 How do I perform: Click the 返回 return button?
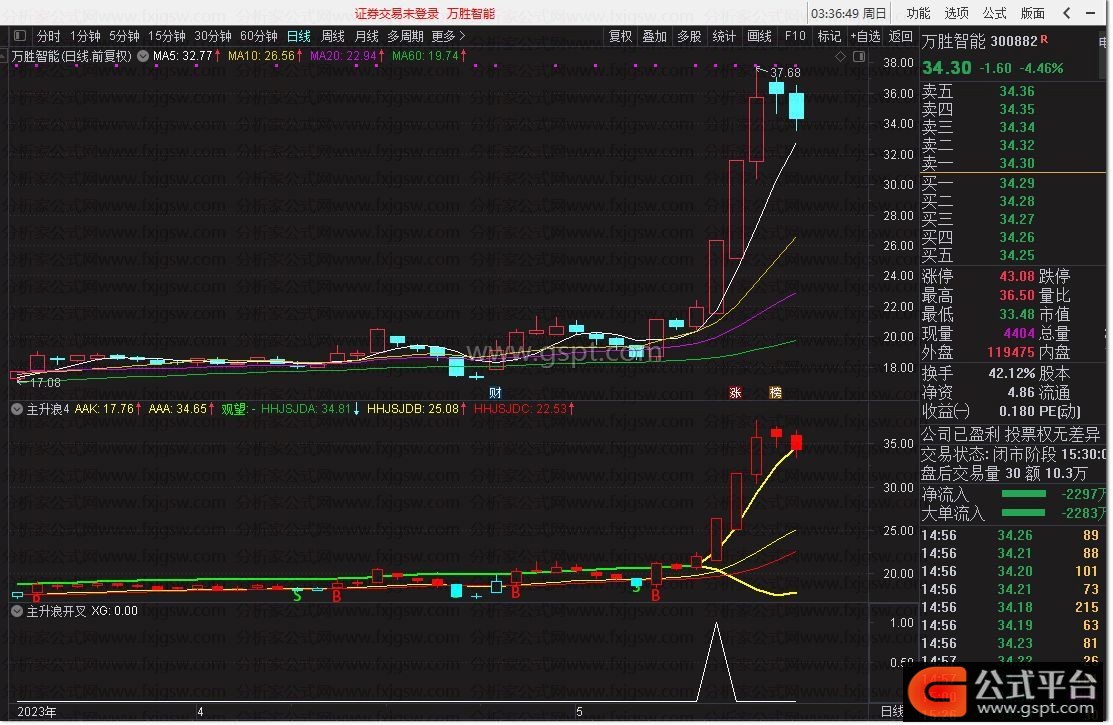coord(901,36)
